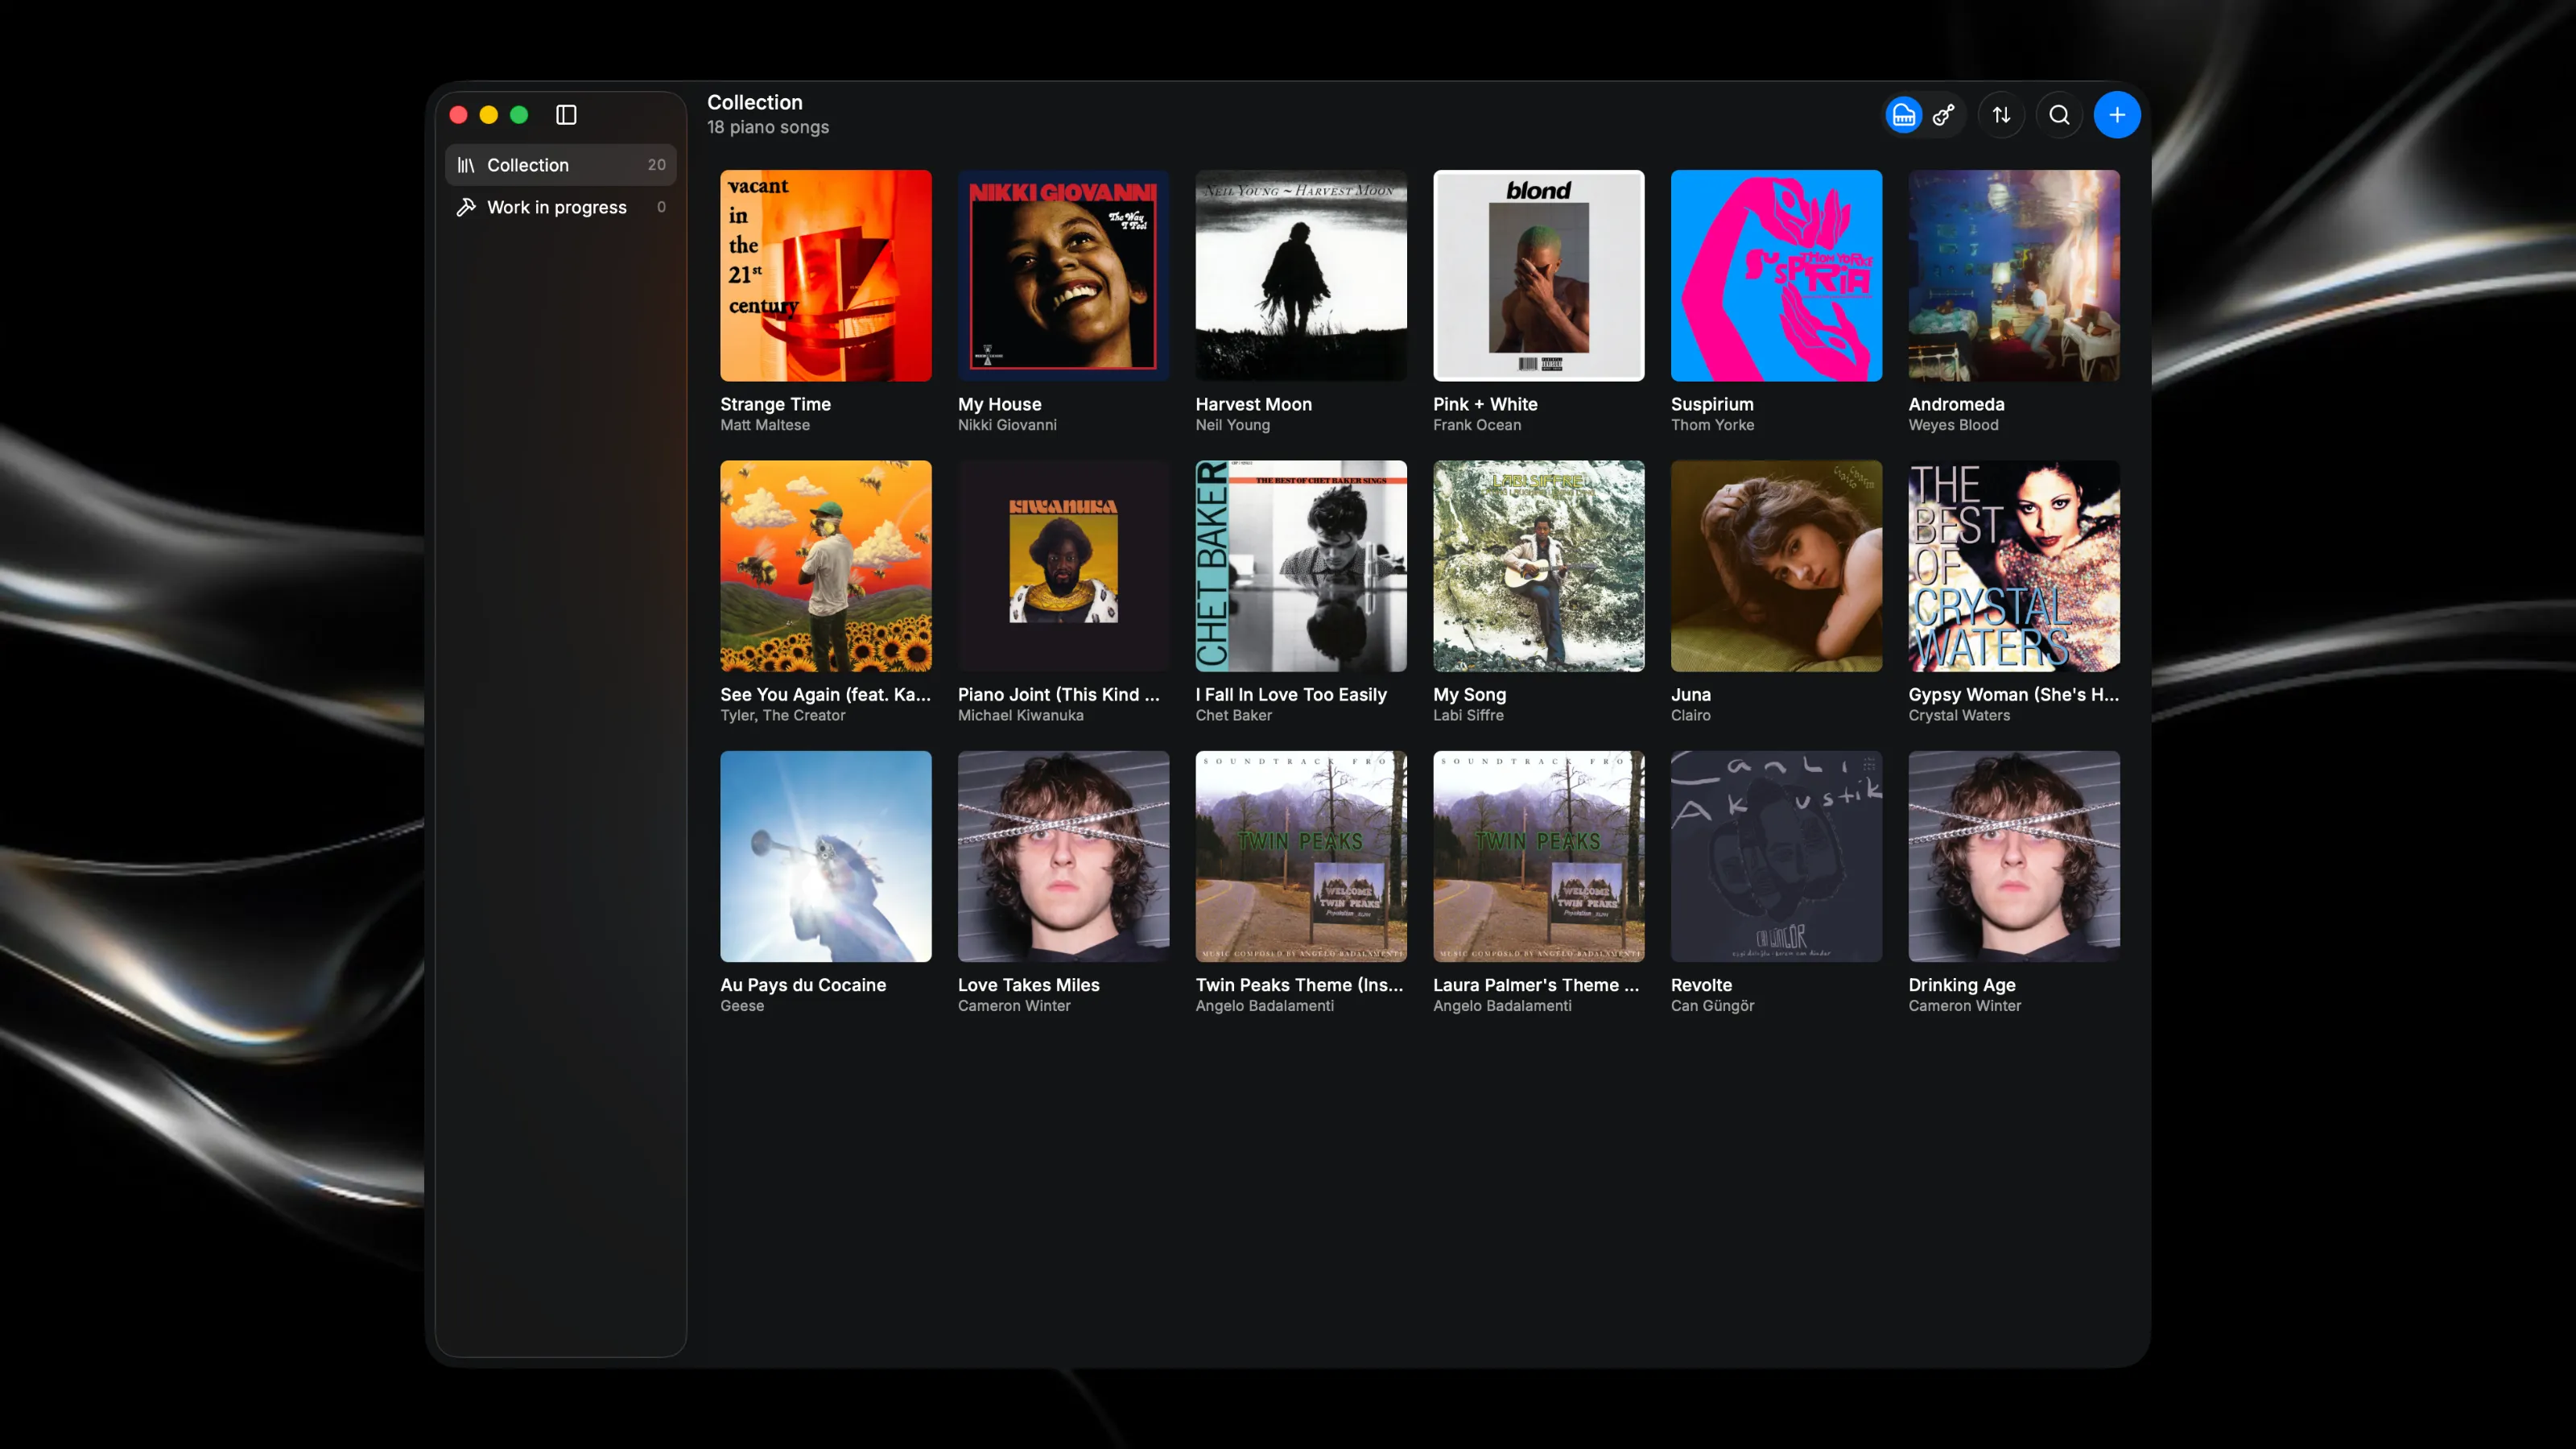The height and width of the screenshot is (1449, 2576).
Task: Open the Suspirium album cover
Action: (x=1776, y=275)
